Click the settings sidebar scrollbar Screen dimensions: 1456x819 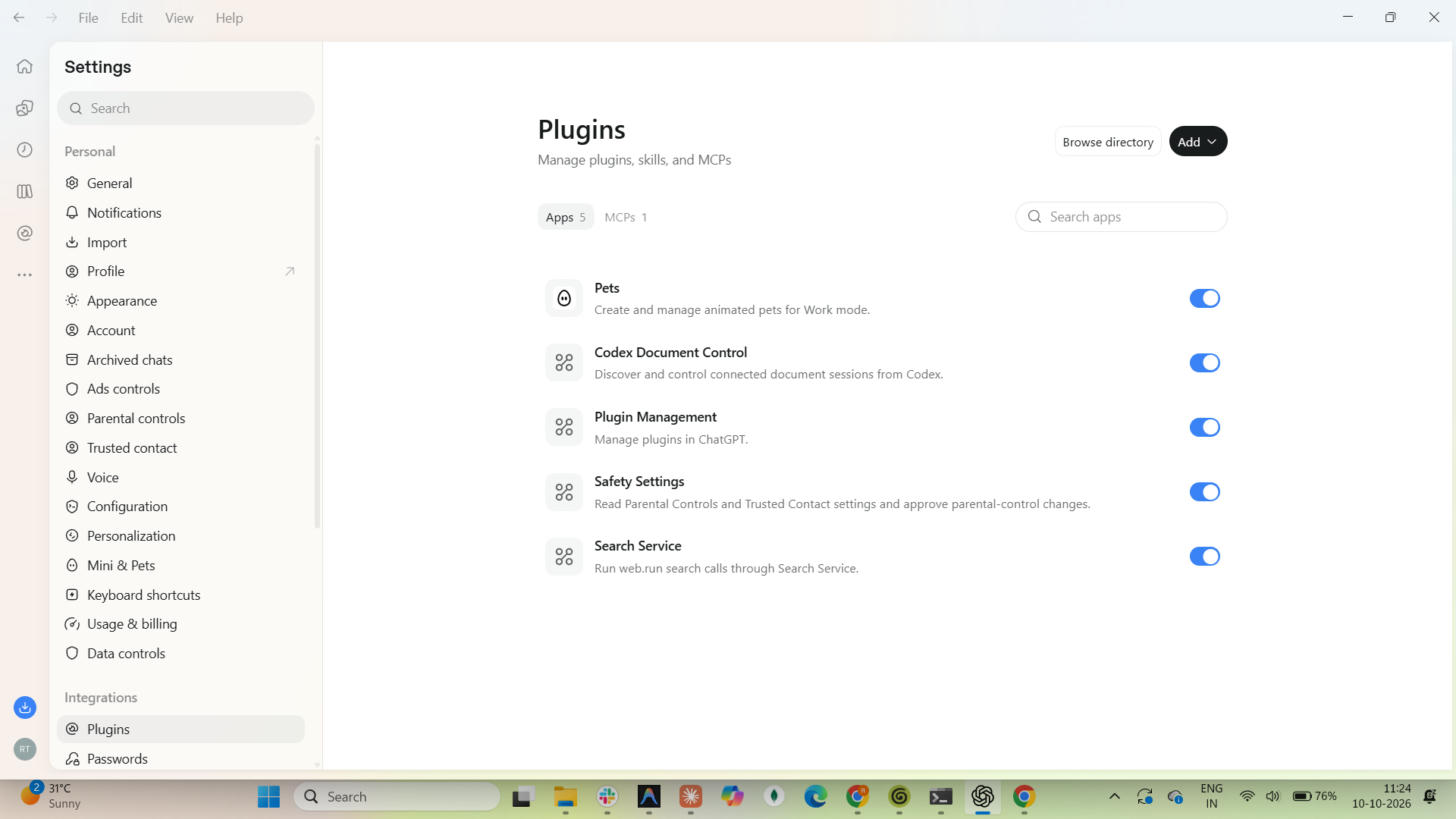point(317,335)
